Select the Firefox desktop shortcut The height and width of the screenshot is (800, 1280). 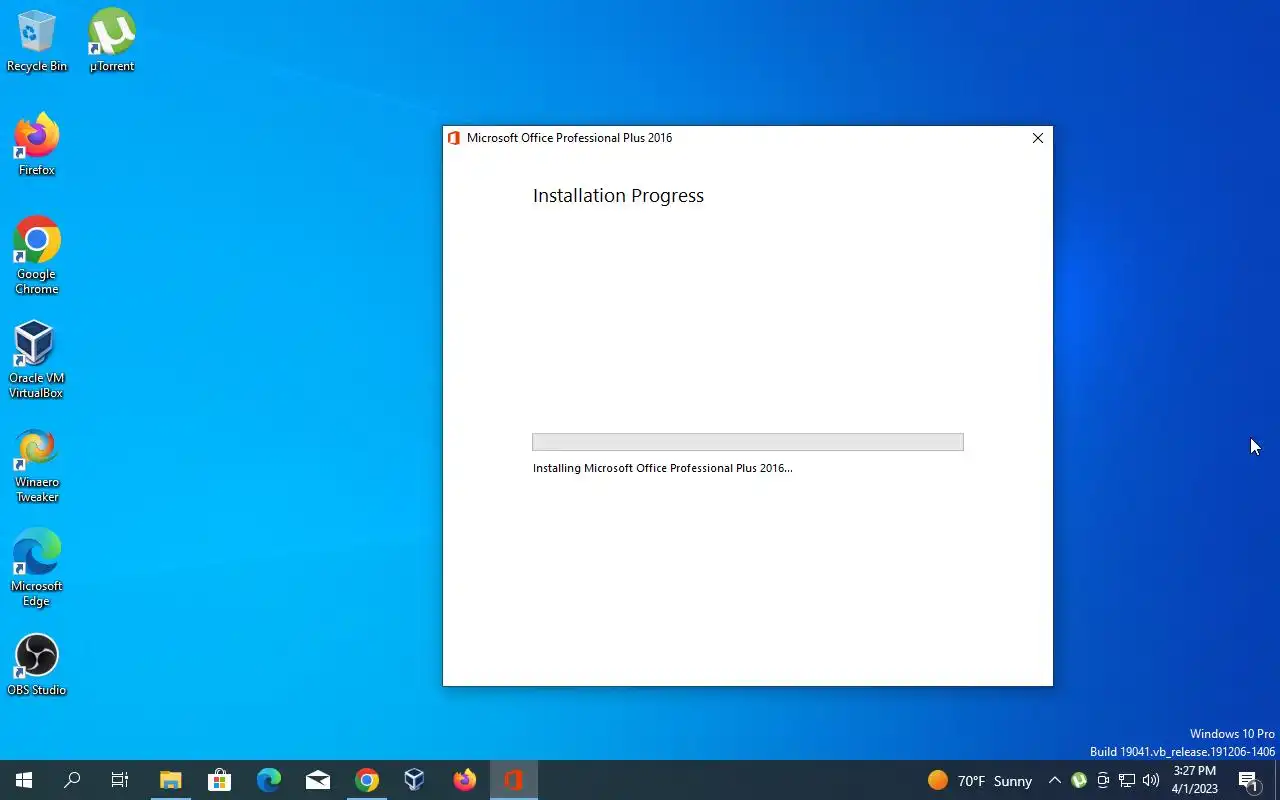tap(37, 145)
